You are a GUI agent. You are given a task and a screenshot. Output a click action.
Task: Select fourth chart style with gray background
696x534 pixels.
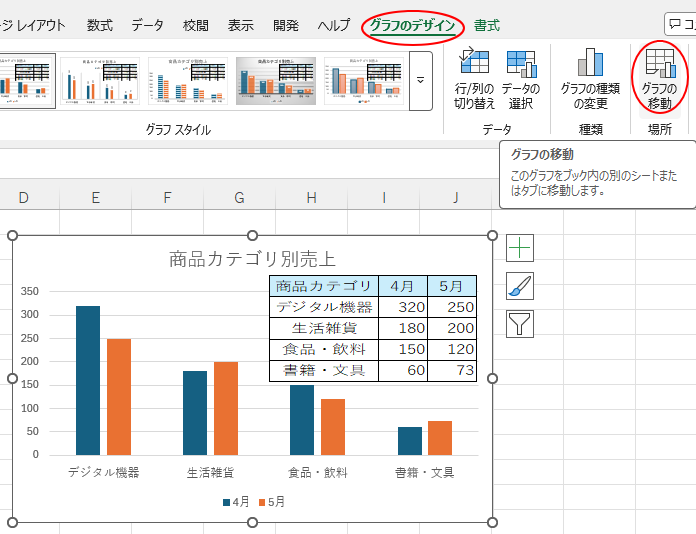pyautogui.click(x=276, y=81)
